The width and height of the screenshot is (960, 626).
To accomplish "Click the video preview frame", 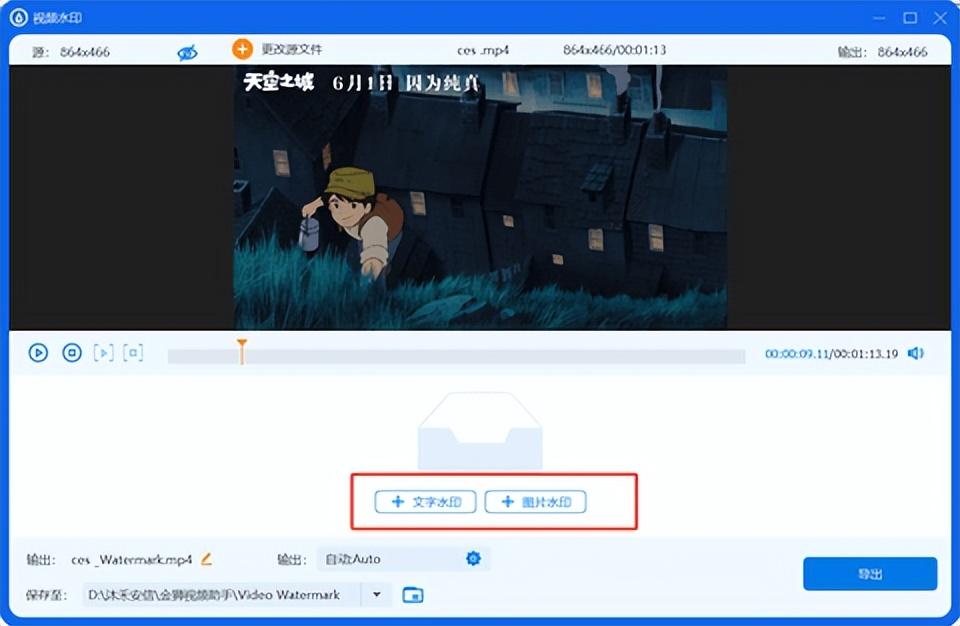I will (480, 197).
